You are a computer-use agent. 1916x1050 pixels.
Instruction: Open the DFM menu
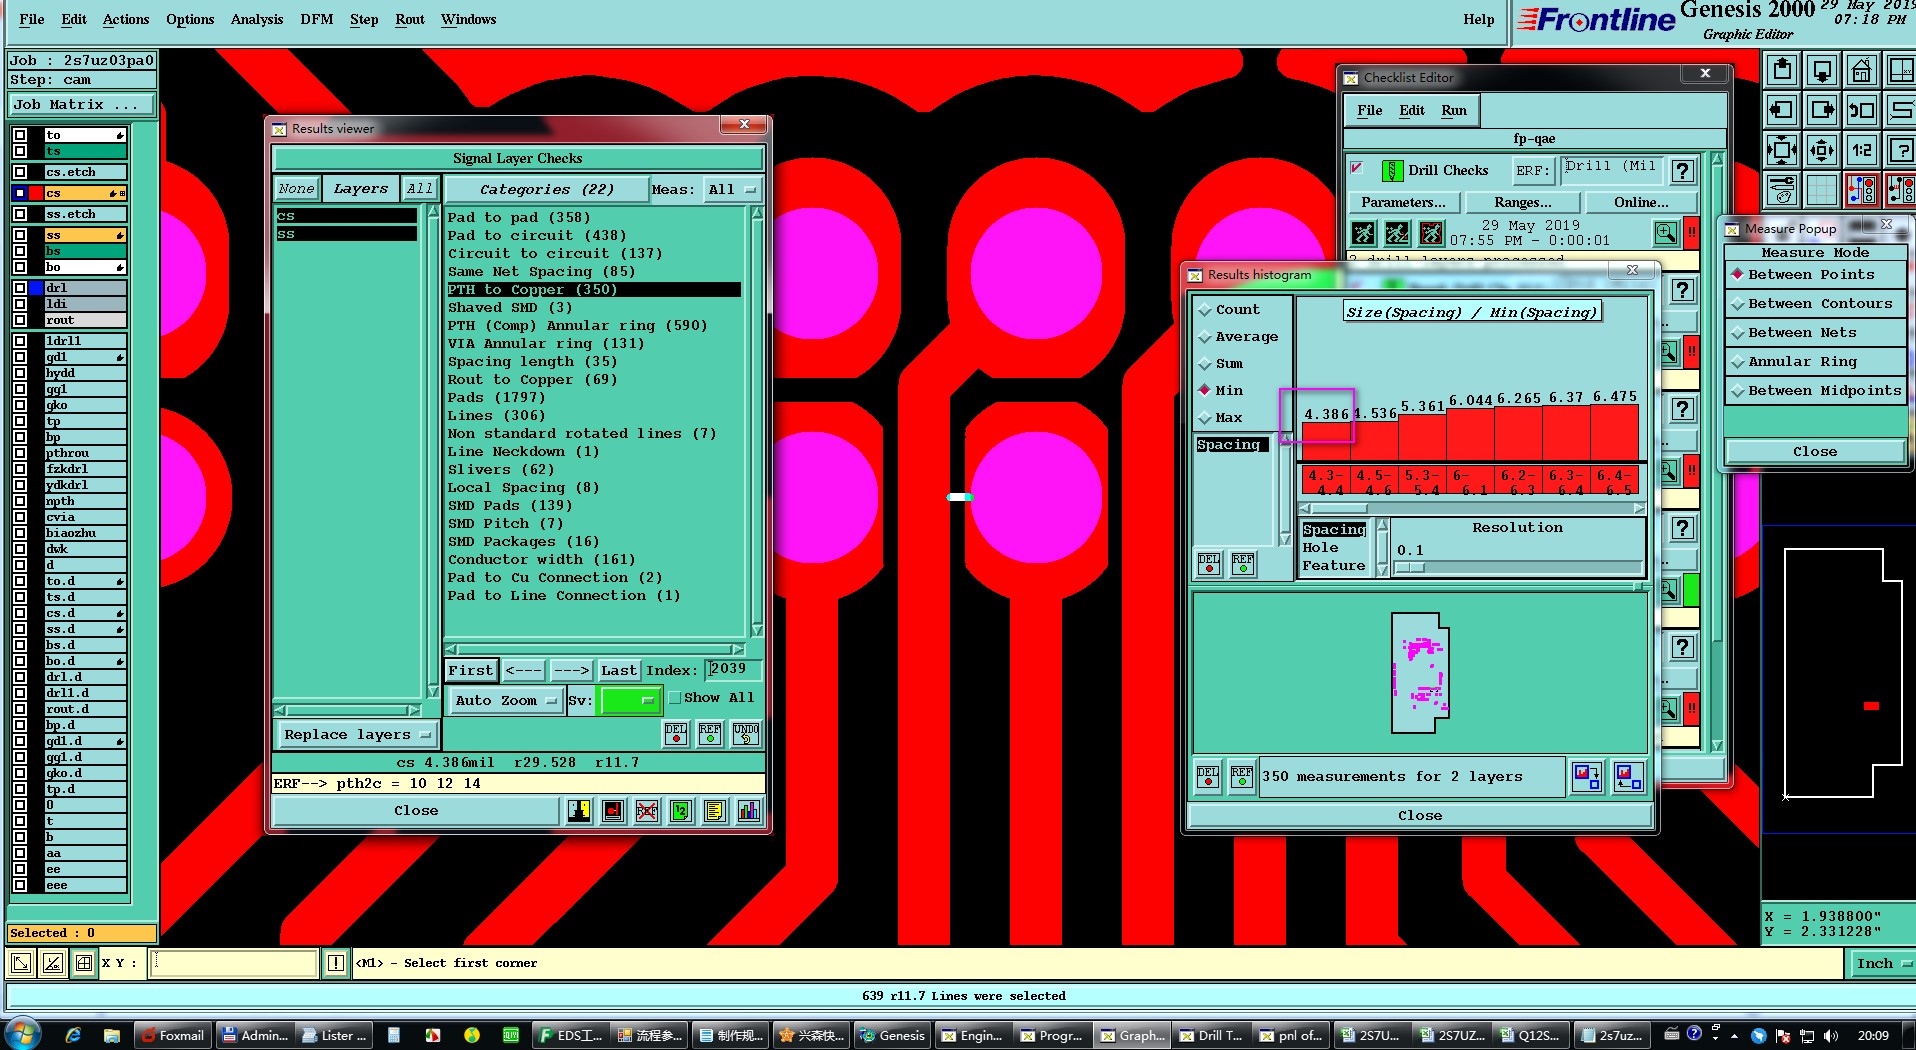(x=317, y=19)
